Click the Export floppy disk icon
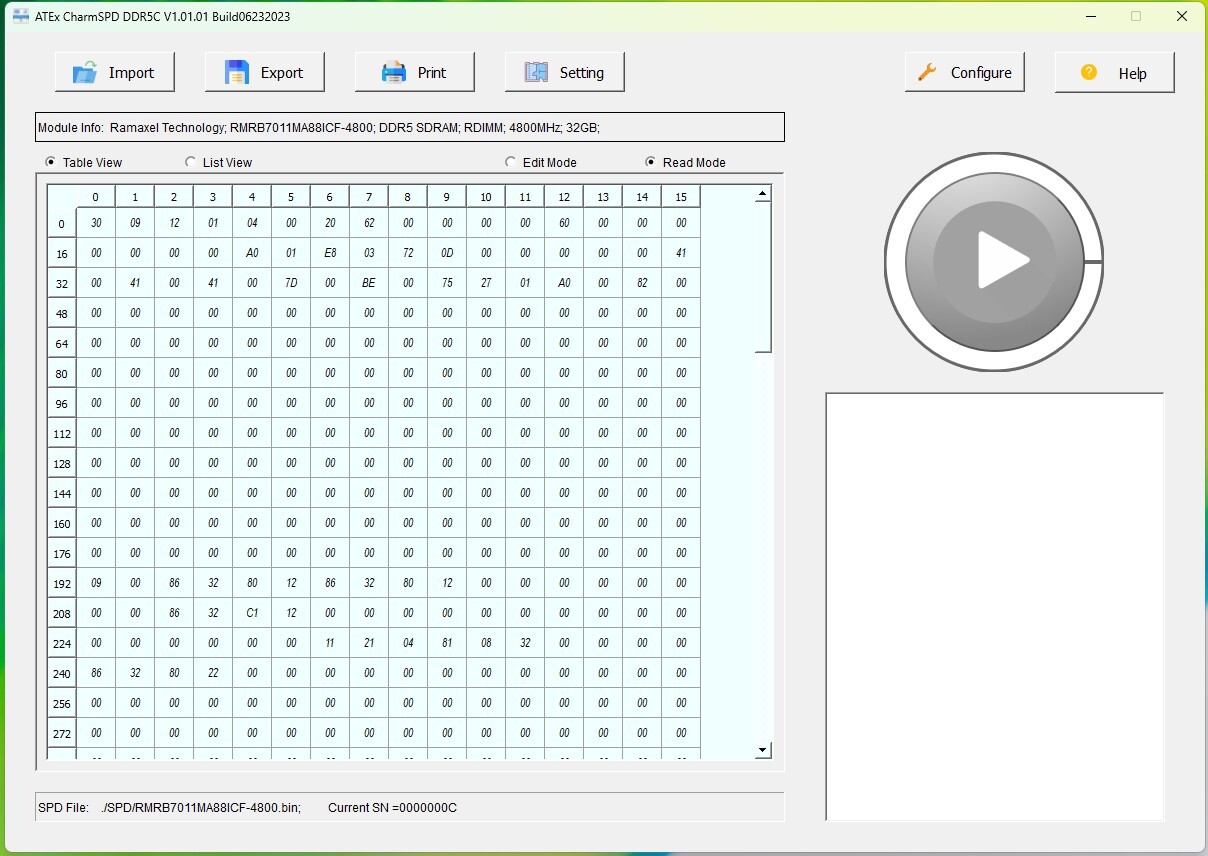Viewport: 1208px width, 856px height. click(237, 72)
